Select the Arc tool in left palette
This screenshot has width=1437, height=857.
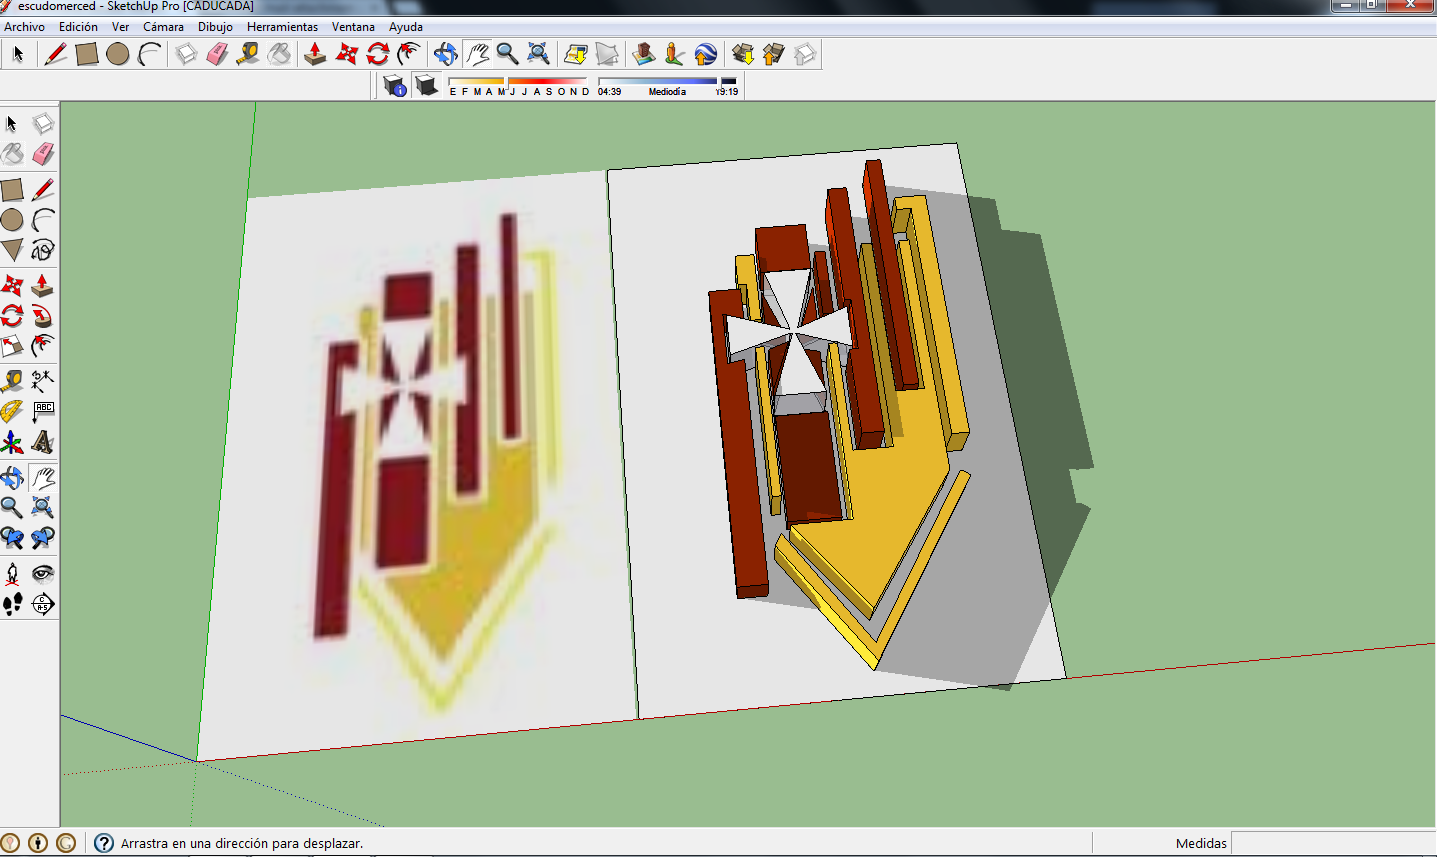pyautogui.click(x=42, y=220)
